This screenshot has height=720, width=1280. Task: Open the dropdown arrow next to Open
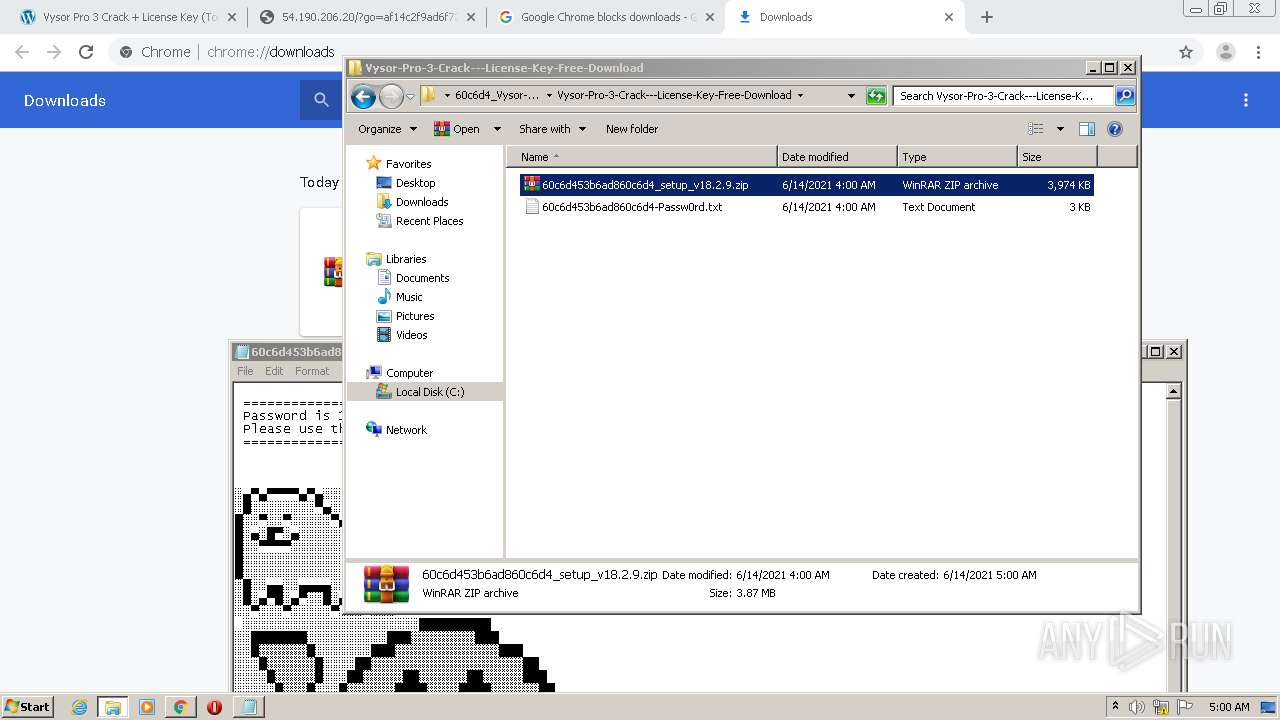coord(497,129)
